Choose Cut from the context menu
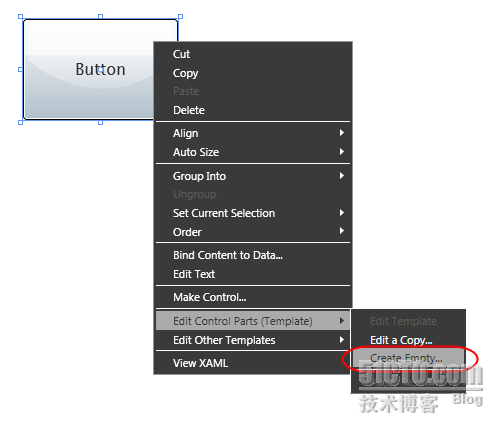The image size is (497, 427). 253,54
